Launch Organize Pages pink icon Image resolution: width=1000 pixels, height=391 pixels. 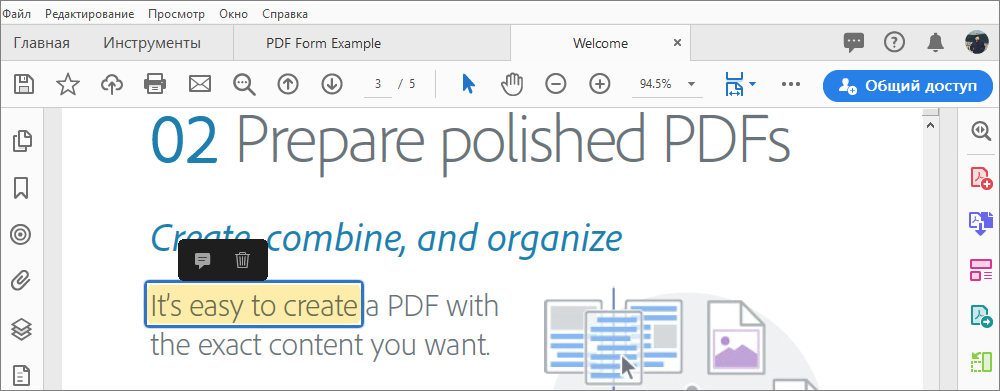[981, 270]
